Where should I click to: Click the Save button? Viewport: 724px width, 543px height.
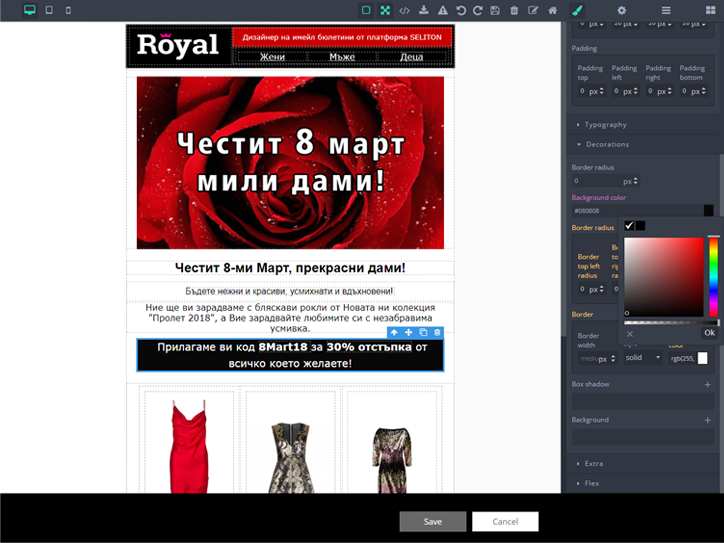pos(433,521)
